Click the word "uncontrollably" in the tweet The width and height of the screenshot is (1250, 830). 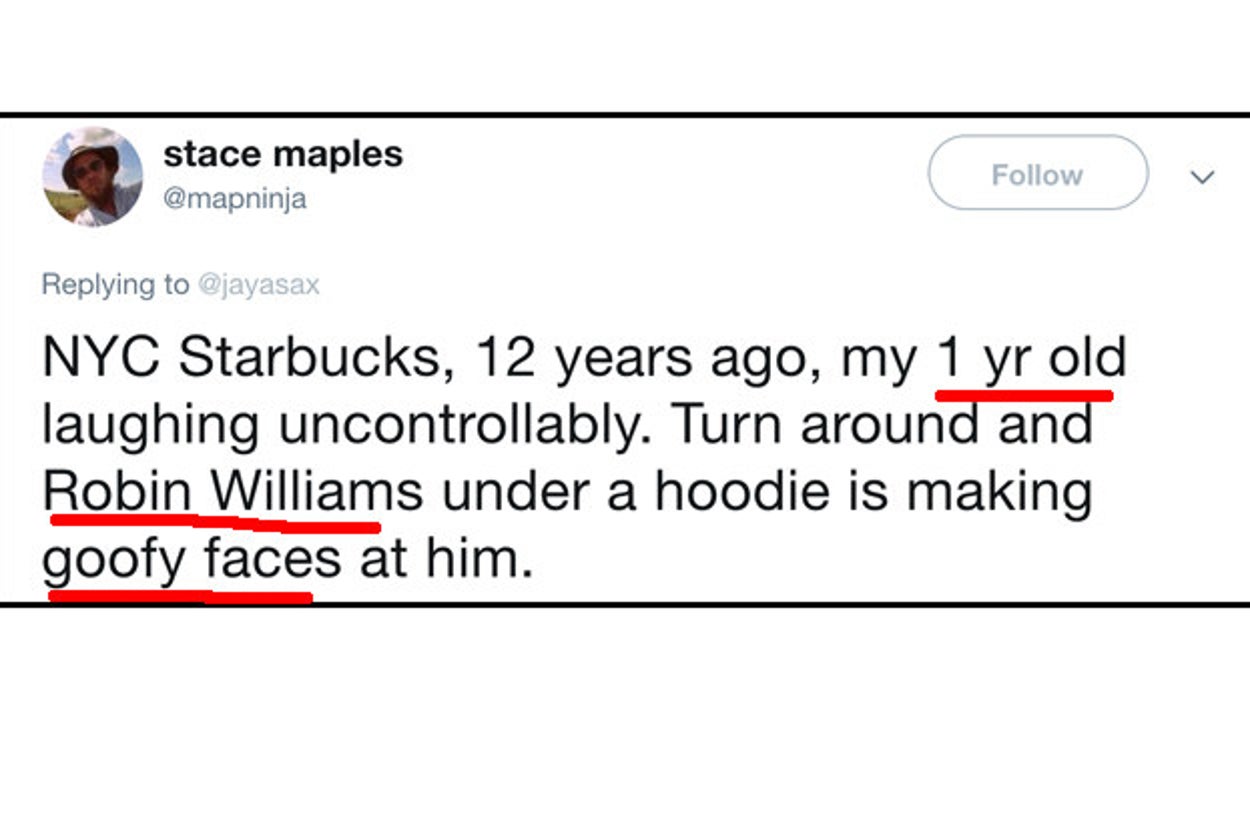point(464,425)
